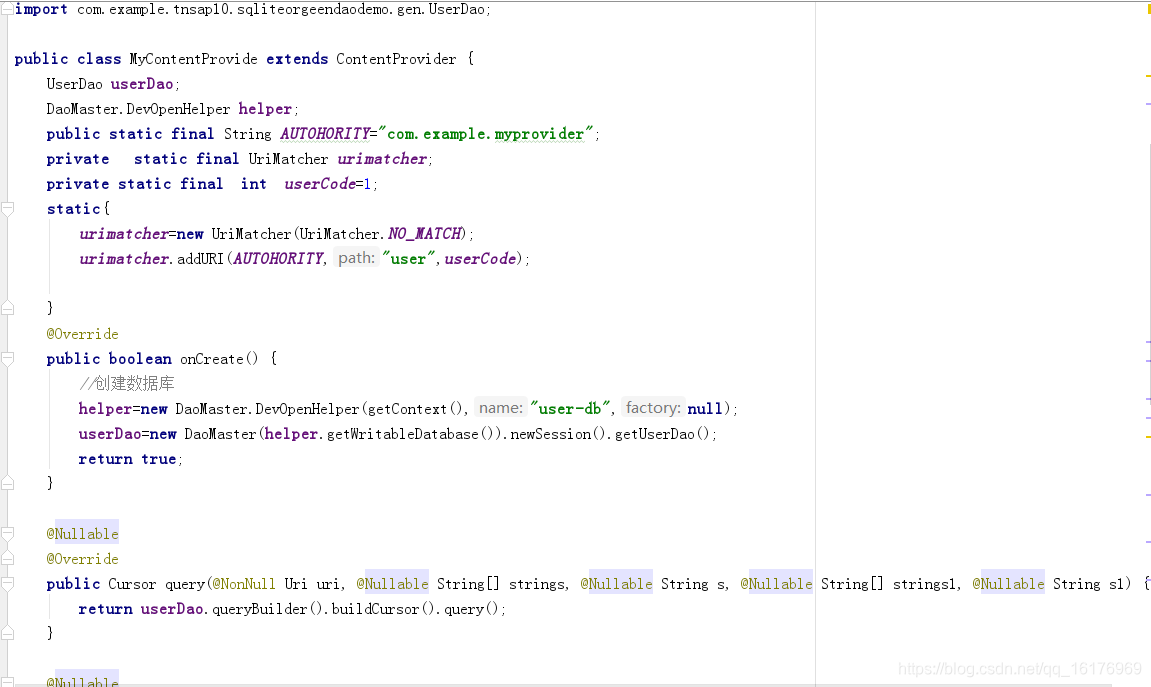Click 'helper;' in the DevOpenHelper field declaration
The height and width of the screenshot is (687, 1151).
pos(267,109)
